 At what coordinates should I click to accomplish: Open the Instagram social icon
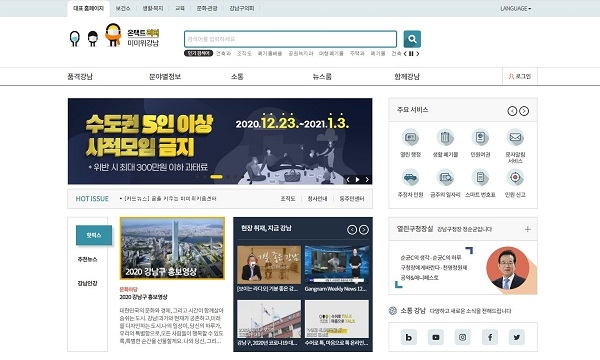pos(462,337)
